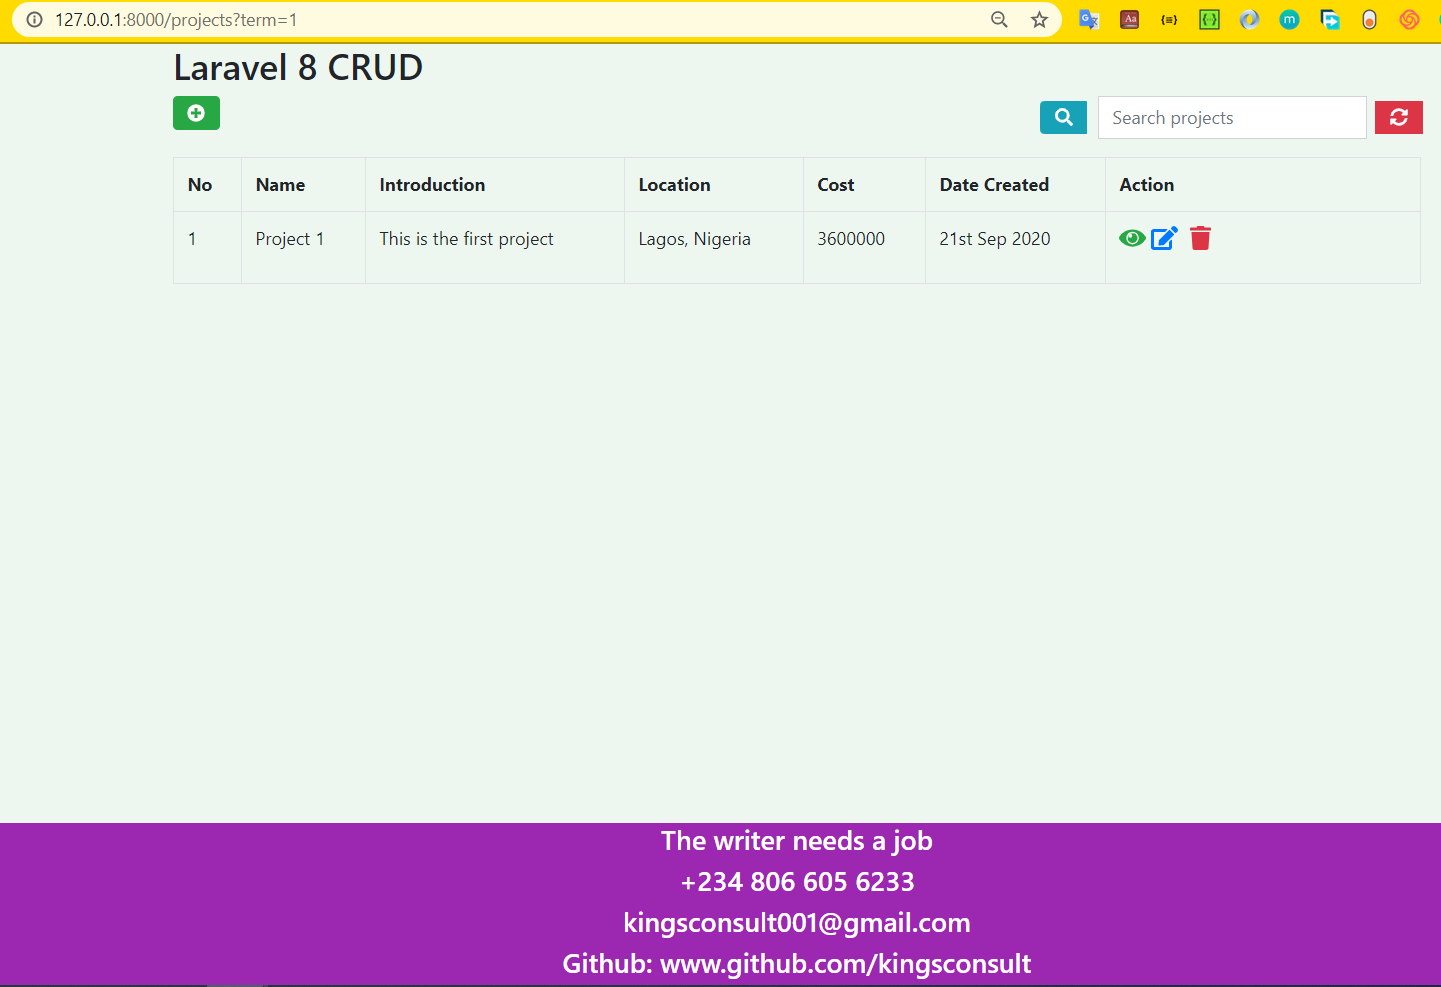Focus the Search projects input field

pos(1232,118)
